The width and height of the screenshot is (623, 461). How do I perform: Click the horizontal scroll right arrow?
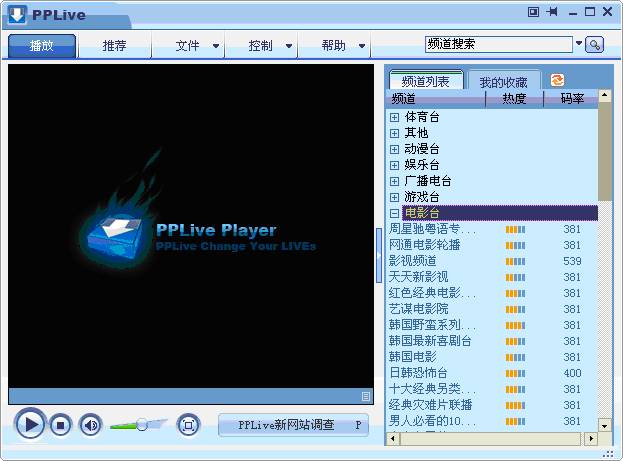(591, 439)
